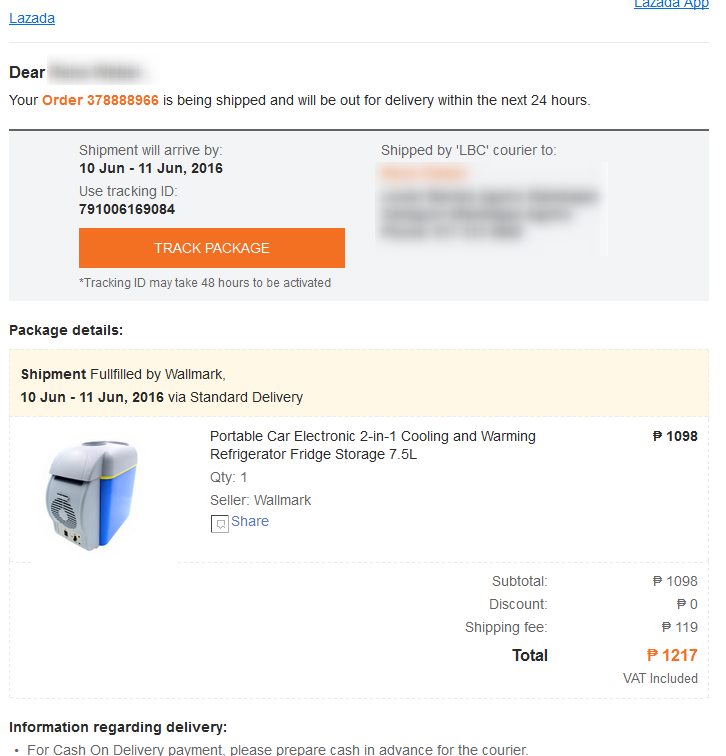Screen dimensions: 726x756
Task: Click the Seller: Wallmark text
Action: pos(261,499)
